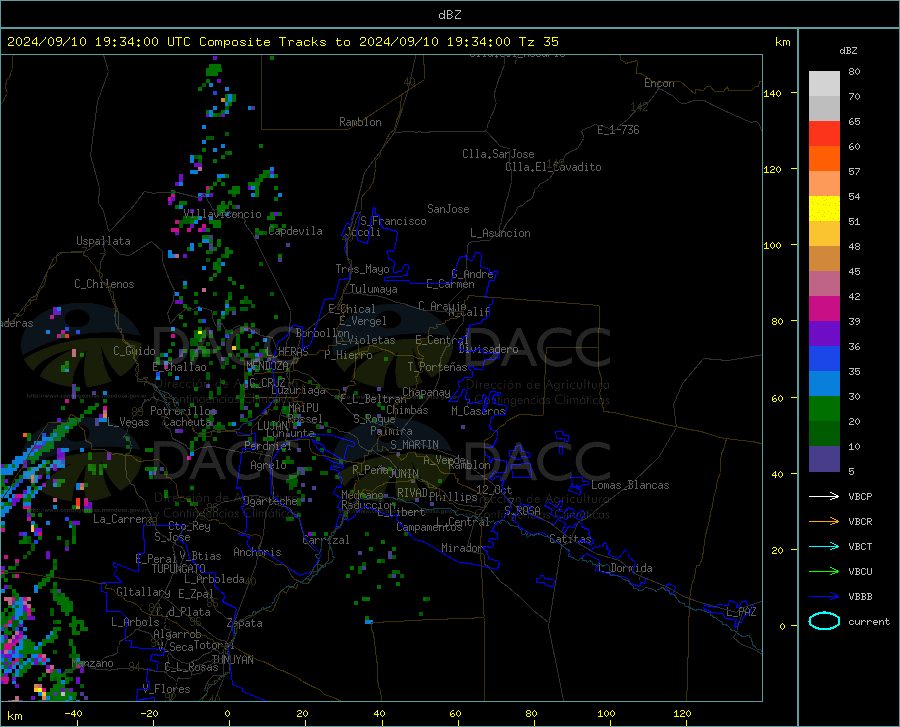900x727 pixels.
Task: Click the Capdevila label
Action: pos(296,231)
